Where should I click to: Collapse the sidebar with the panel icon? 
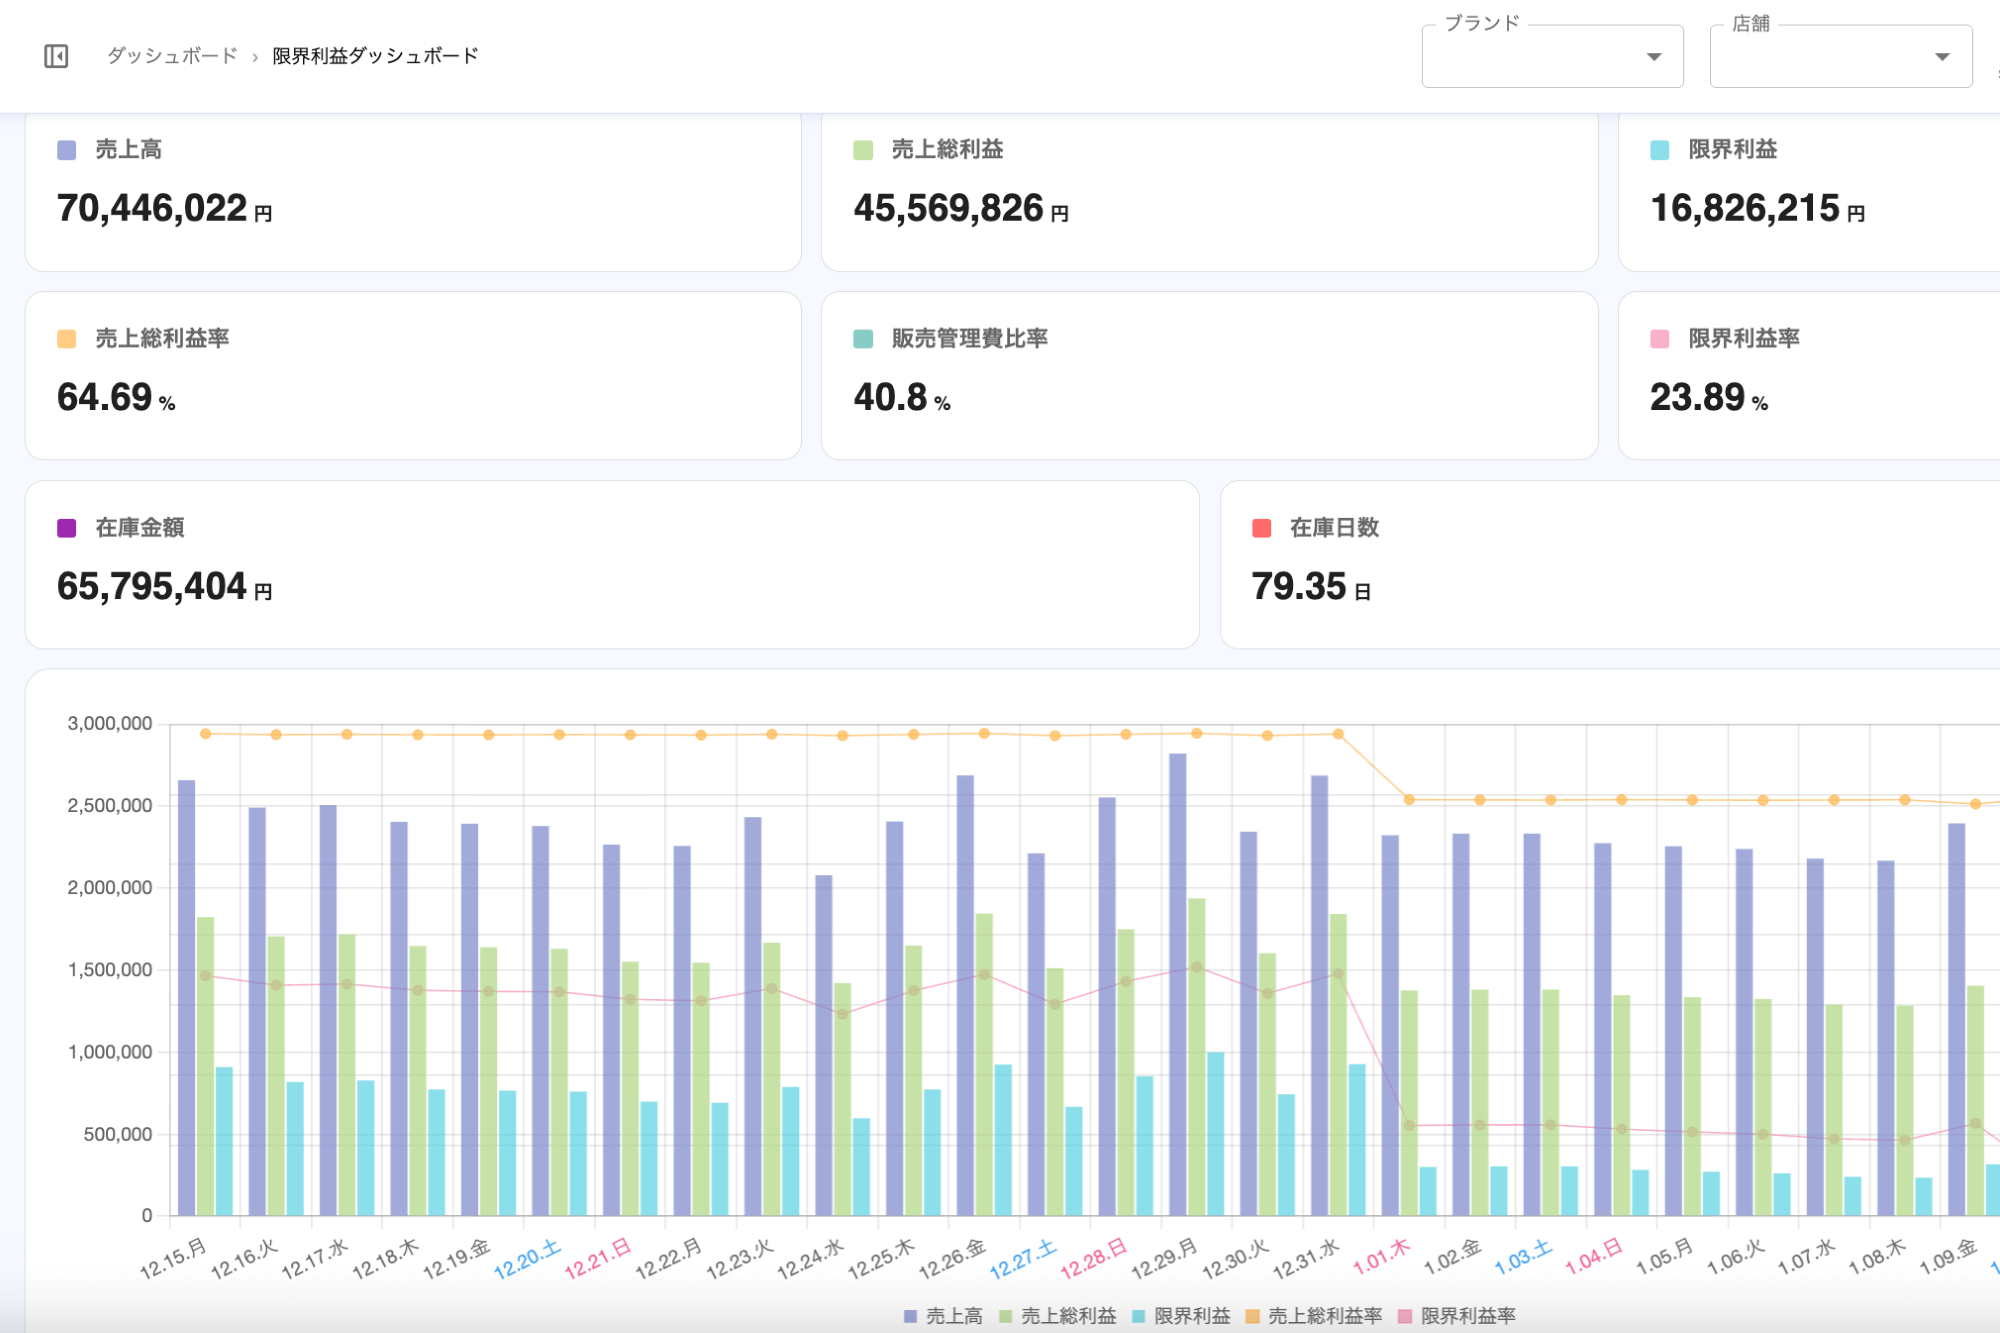click(56, 56)
